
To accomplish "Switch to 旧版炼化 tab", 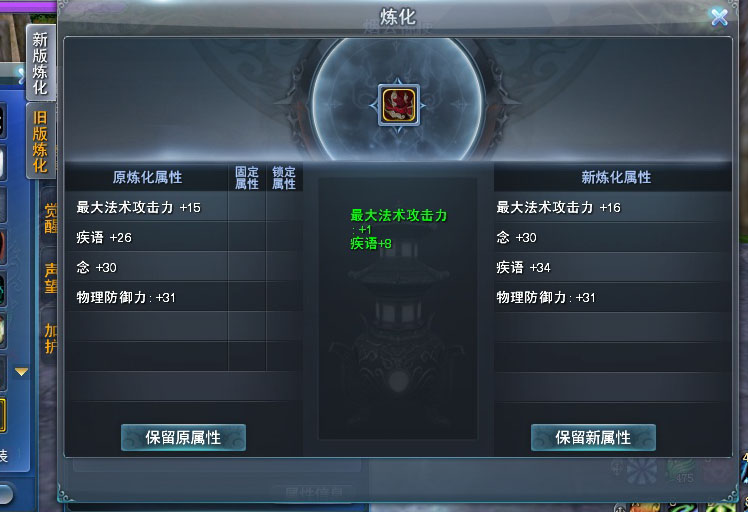I will tap(41, 141).
